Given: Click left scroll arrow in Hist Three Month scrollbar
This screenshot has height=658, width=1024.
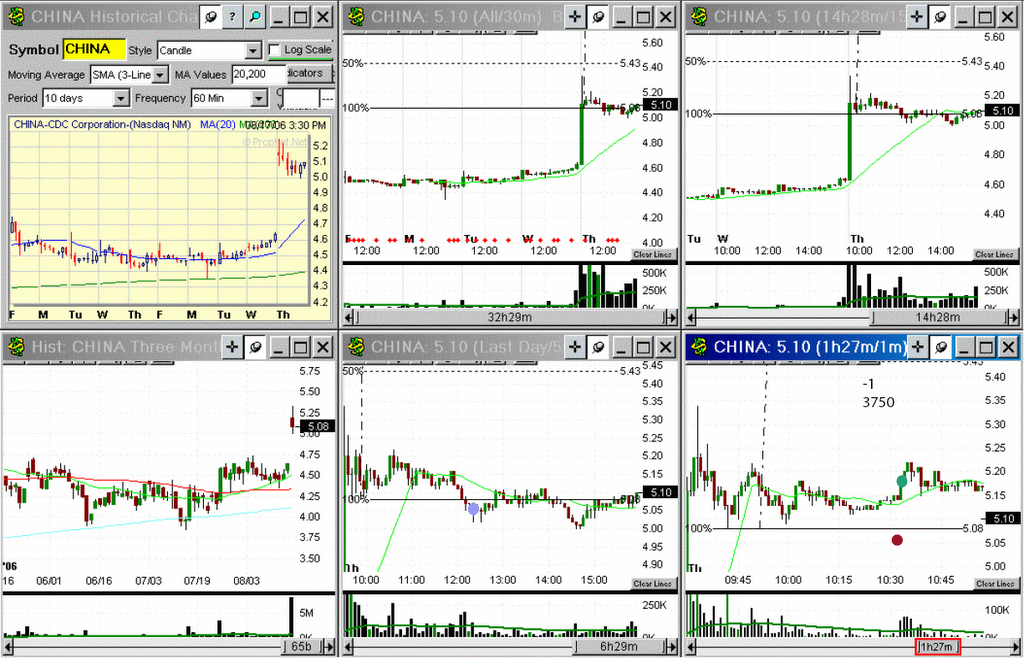Looking at the screenshot, I should click(x=8, y=647).
